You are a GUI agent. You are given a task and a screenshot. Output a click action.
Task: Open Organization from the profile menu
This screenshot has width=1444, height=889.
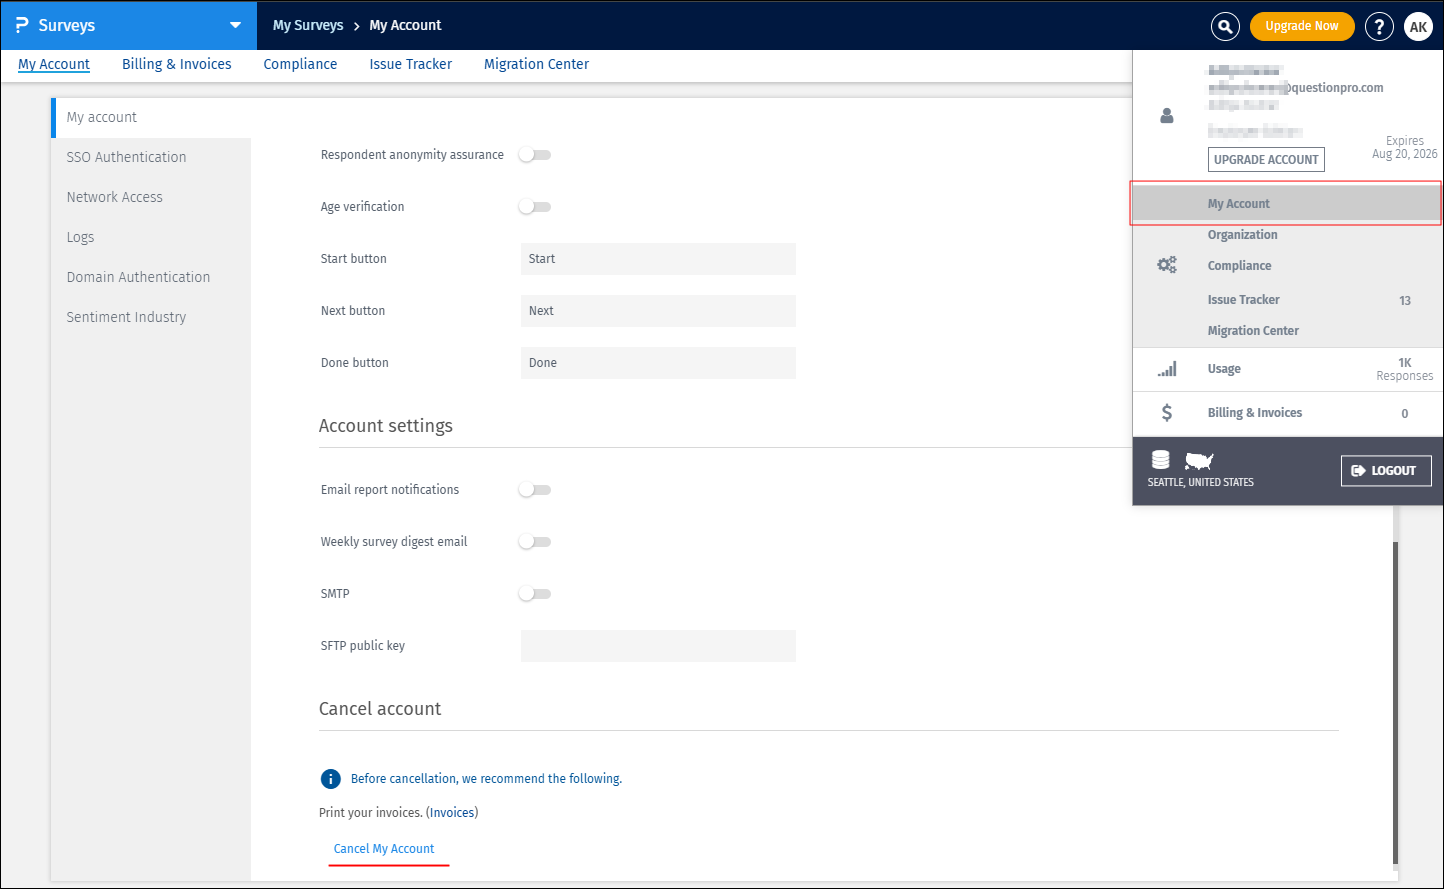(1242, 234)
